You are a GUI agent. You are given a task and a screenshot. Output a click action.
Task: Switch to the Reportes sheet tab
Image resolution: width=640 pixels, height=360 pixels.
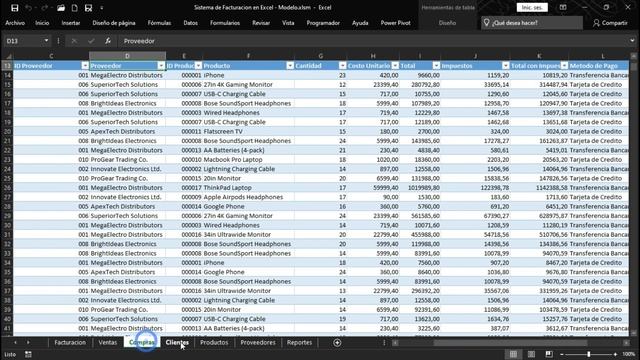(299, 342)
